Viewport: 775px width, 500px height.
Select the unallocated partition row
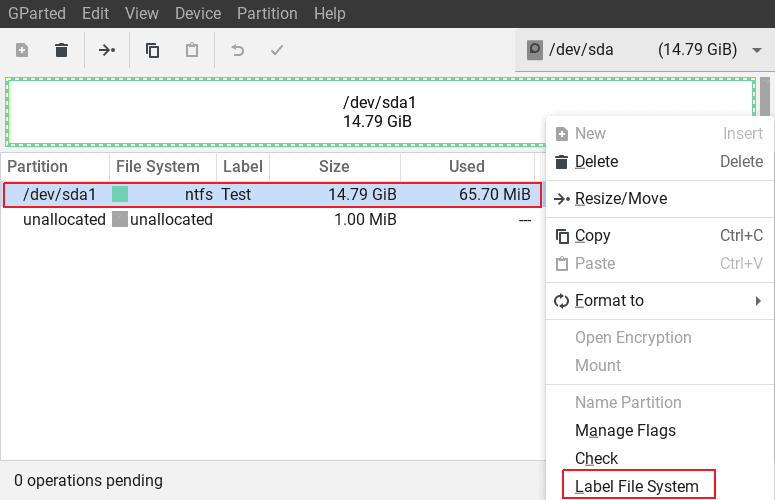click(273, 219)
